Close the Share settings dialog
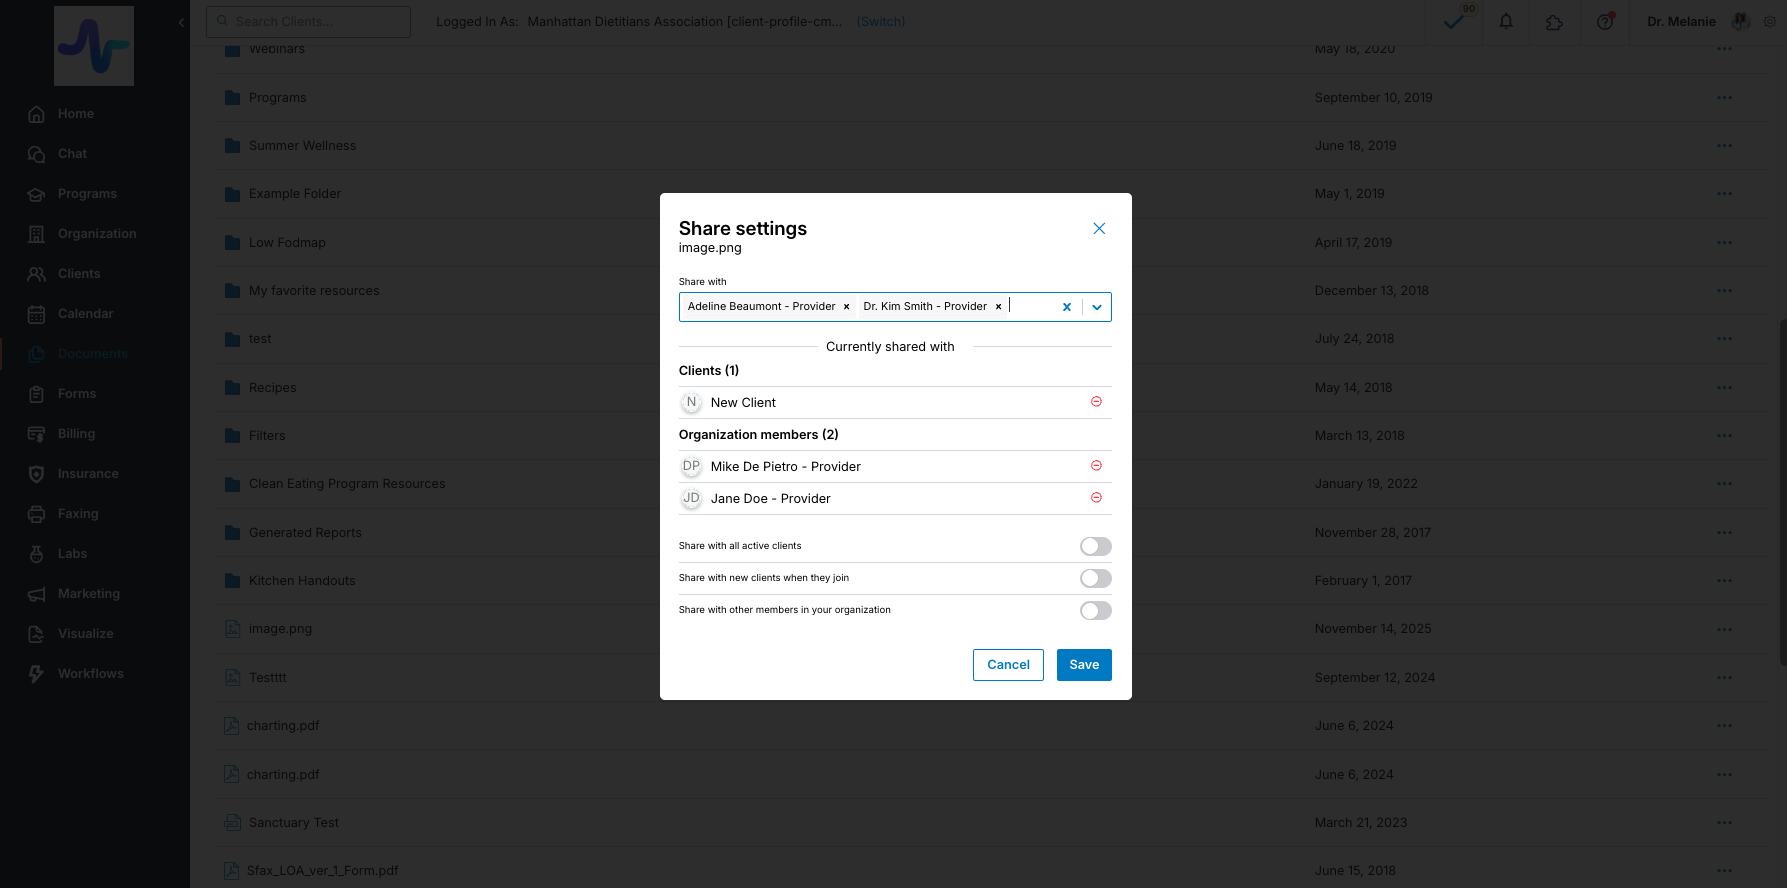Image resolution: width=1787 pixels, height=888 pixels. [x=1099, y=229]
